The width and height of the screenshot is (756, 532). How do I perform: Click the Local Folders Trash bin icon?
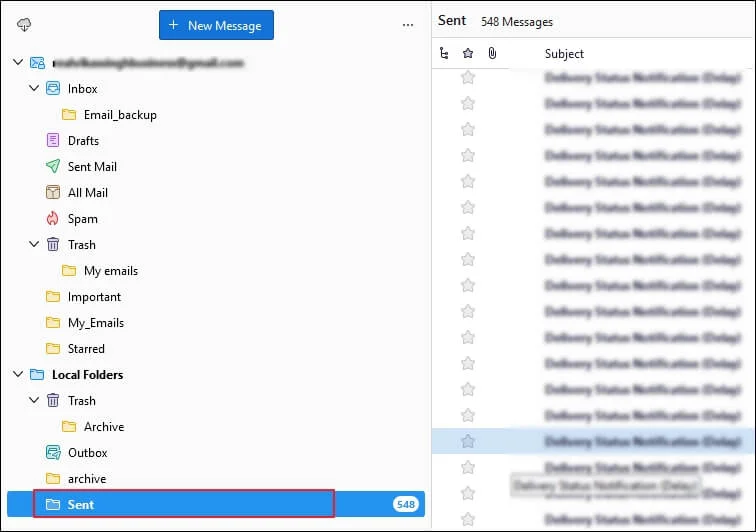[53, 400]
